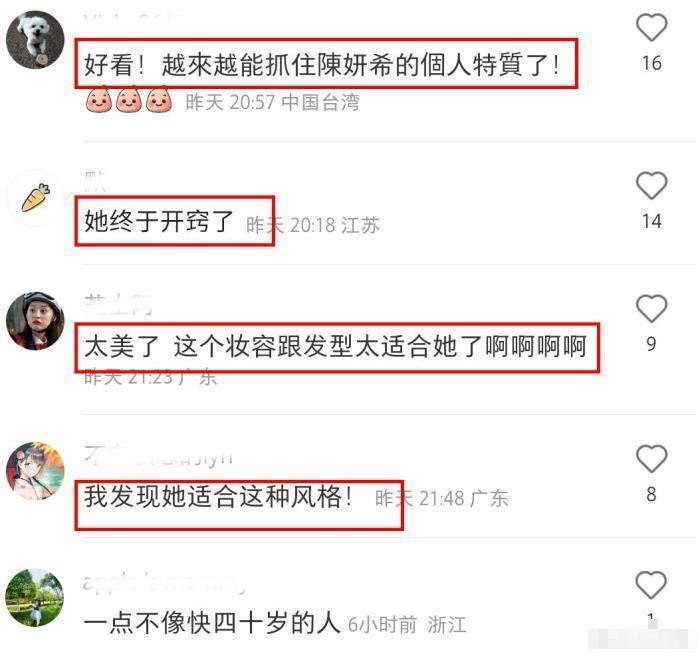Tap the timestamp '昨天 20:57 中国台湾'
The width and height of the screenshot is (700, 662).
coord(272,103)
